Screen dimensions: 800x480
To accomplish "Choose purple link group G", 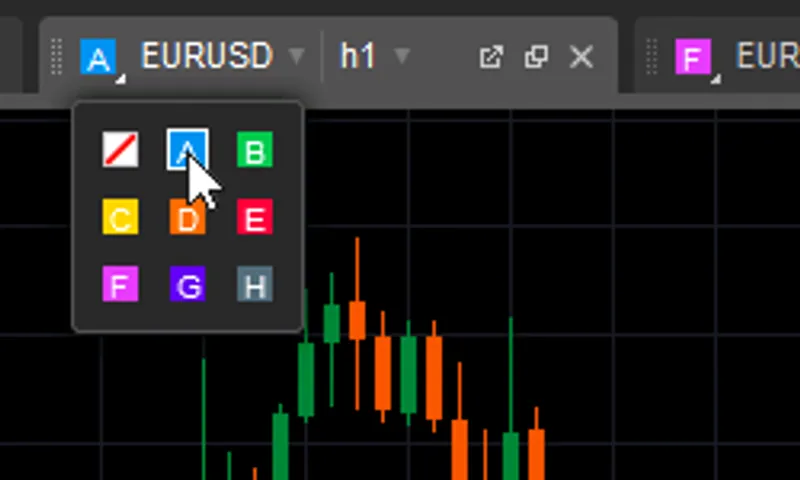I will (x=188, y=284).
